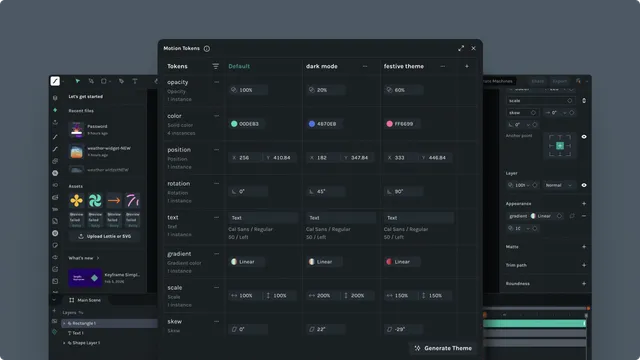Switch to the Main Scene tab
Viewport: 640px width, 360px height.
tap(85, 300)
